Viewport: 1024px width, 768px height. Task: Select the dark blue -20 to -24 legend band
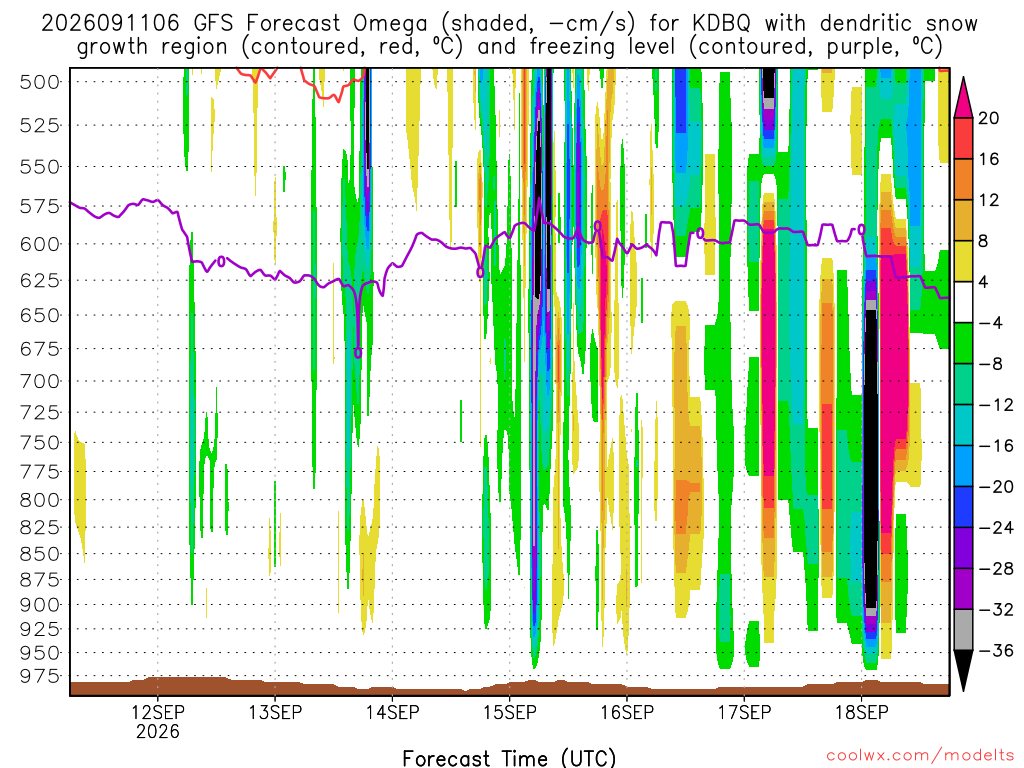963,507
